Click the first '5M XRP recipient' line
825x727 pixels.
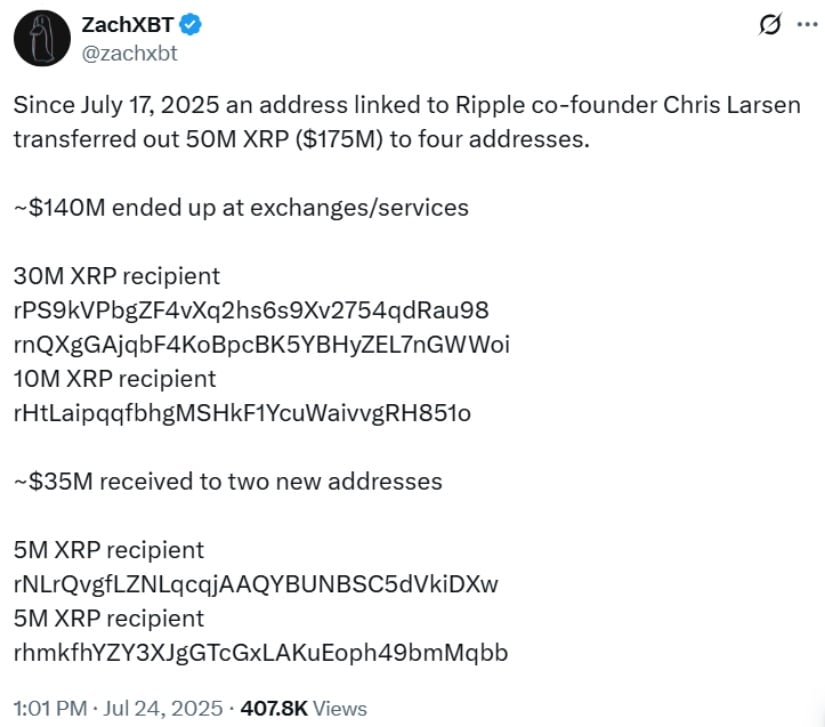[x=108, y=550]
